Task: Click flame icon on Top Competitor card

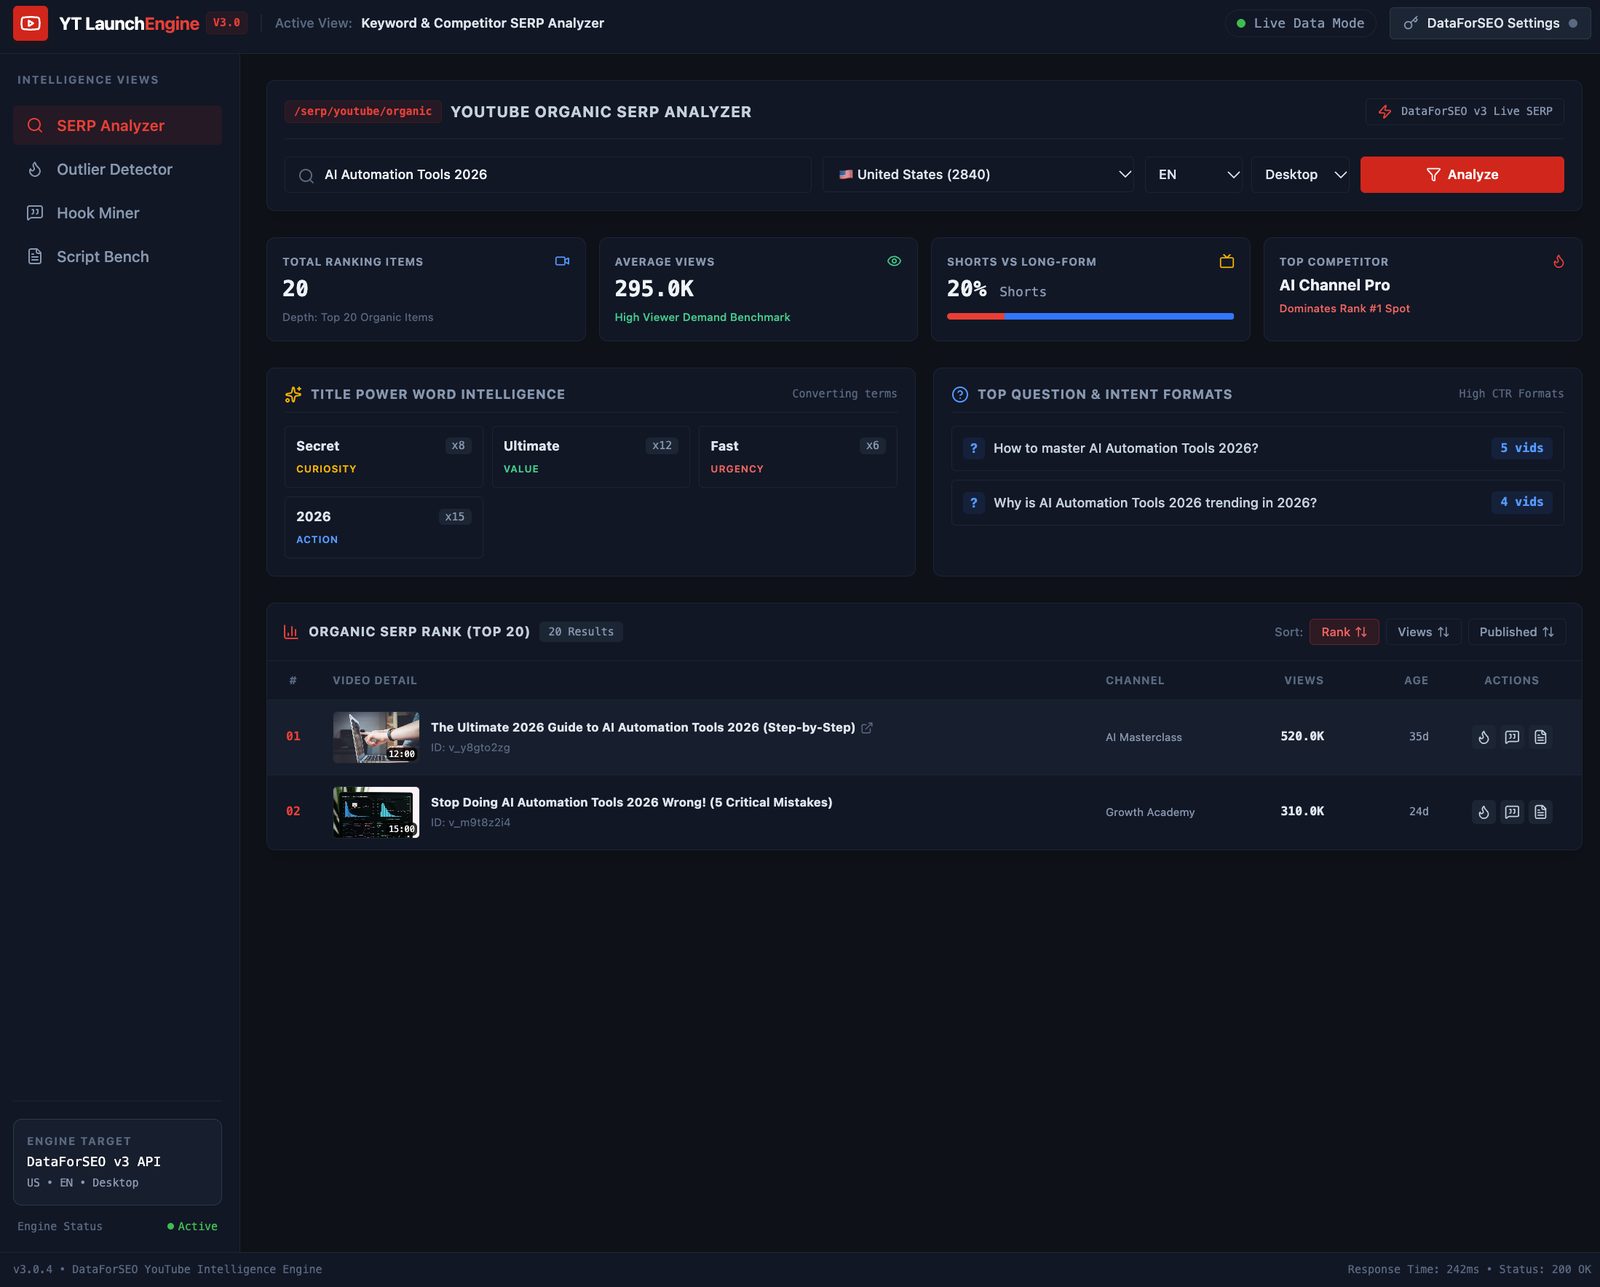Action: pos(1558,261)
